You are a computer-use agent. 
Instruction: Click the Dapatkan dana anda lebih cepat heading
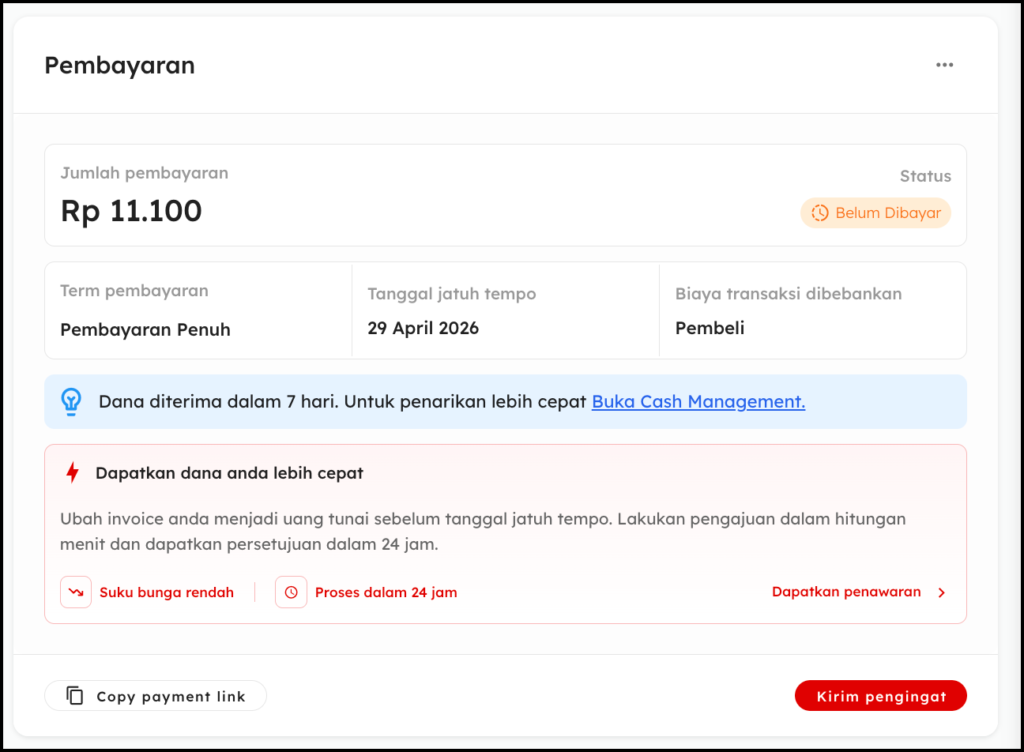[229, 473]
